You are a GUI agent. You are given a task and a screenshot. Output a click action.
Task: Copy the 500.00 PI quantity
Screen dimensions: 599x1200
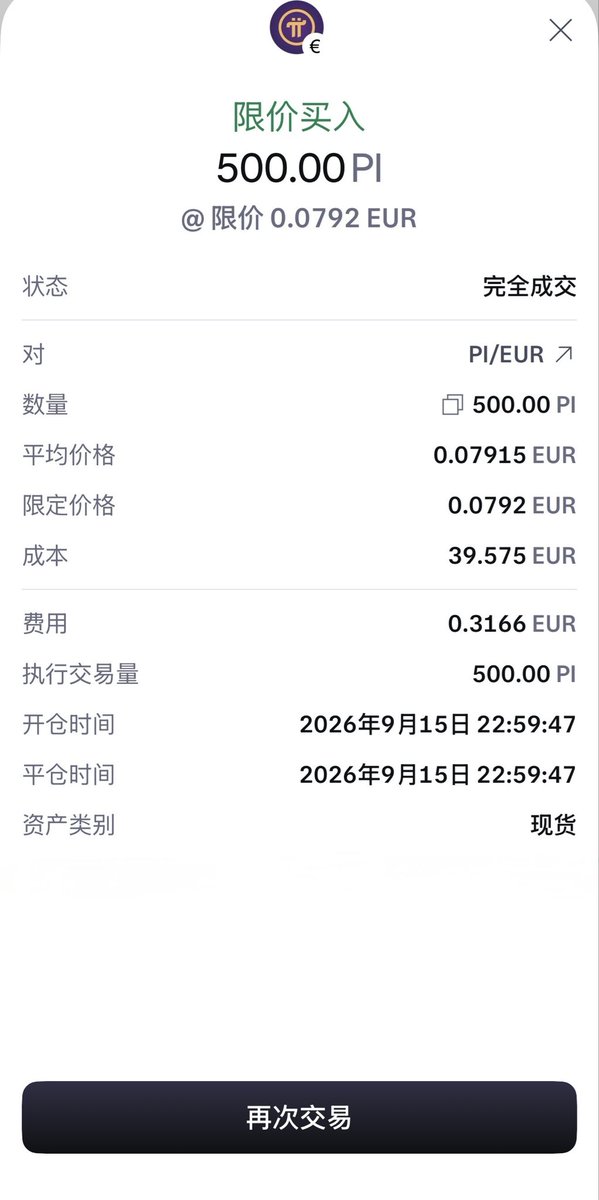tap(453, 405)
